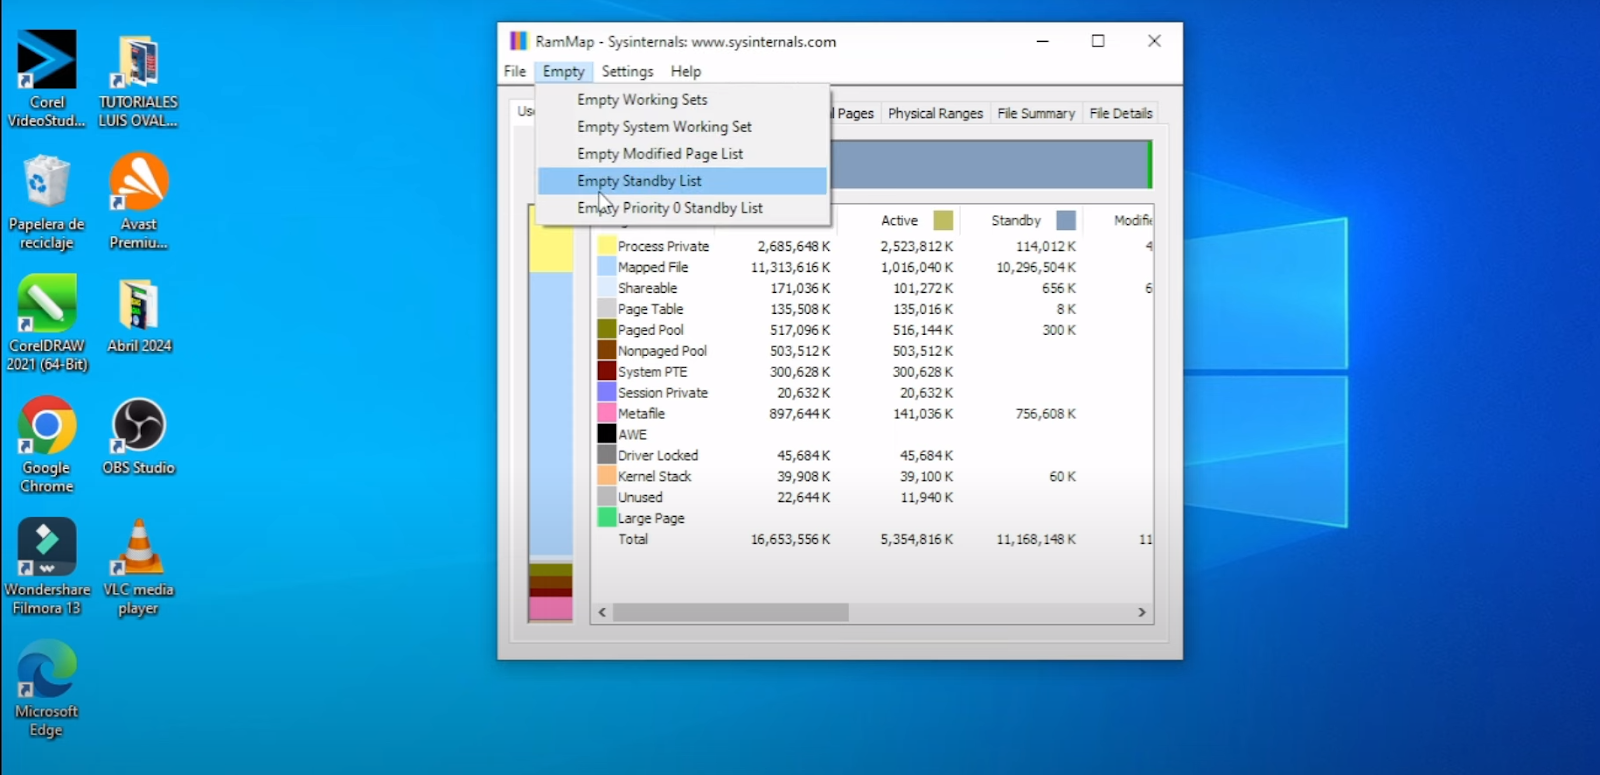Image resolution: width=1600 pixels, height=775 pixels.
Task: Click the System PTE dark red swatch
Action: point(606,371)
